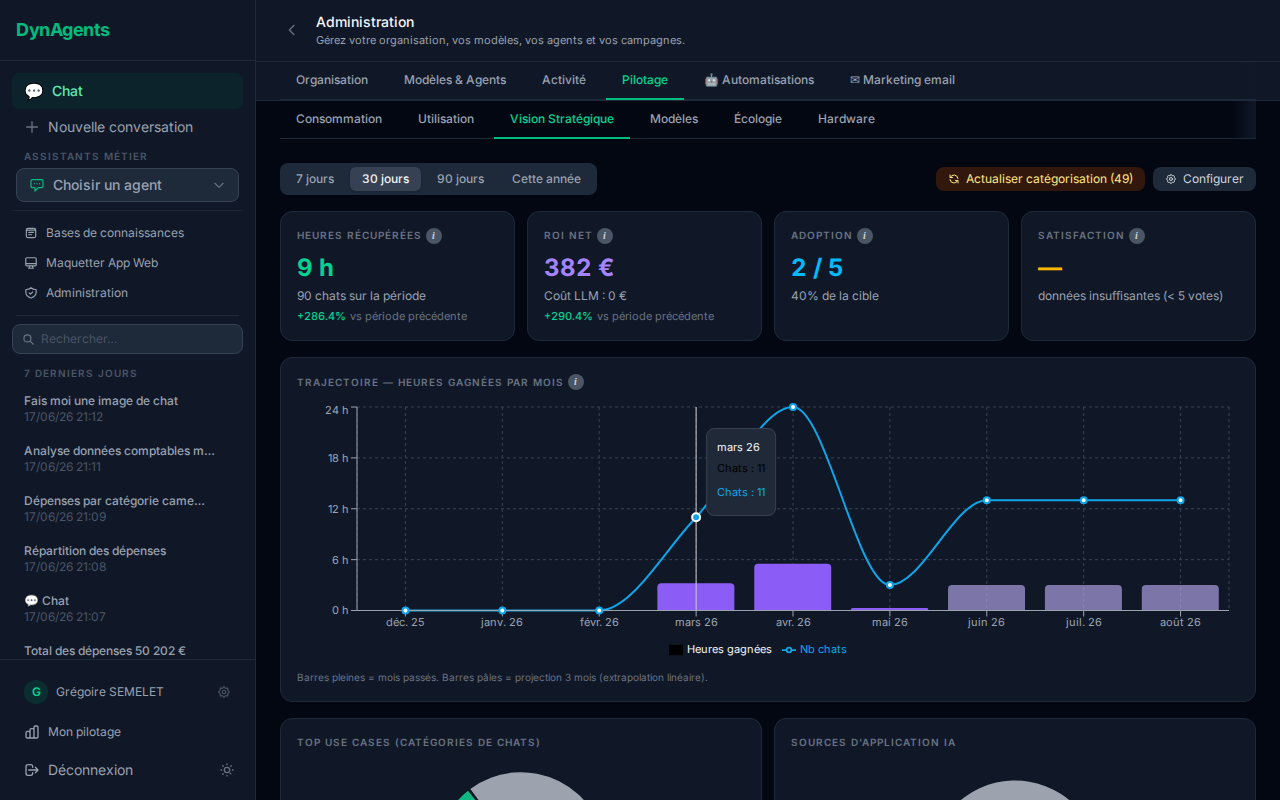Open the Modèles sub-tab
The image size is (1280, 800).
tap(674, 119)
